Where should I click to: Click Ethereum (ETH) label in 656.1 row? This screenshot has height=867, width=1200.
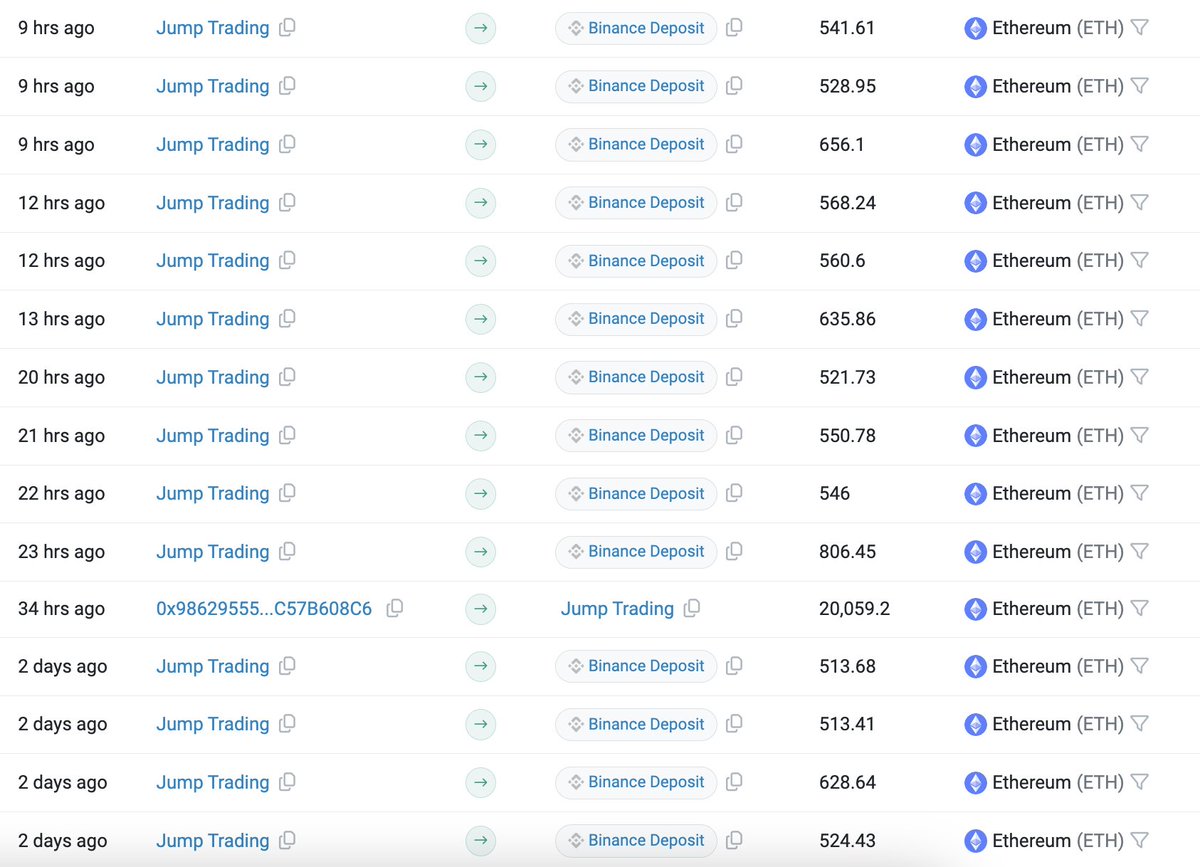pos(1058,144)
